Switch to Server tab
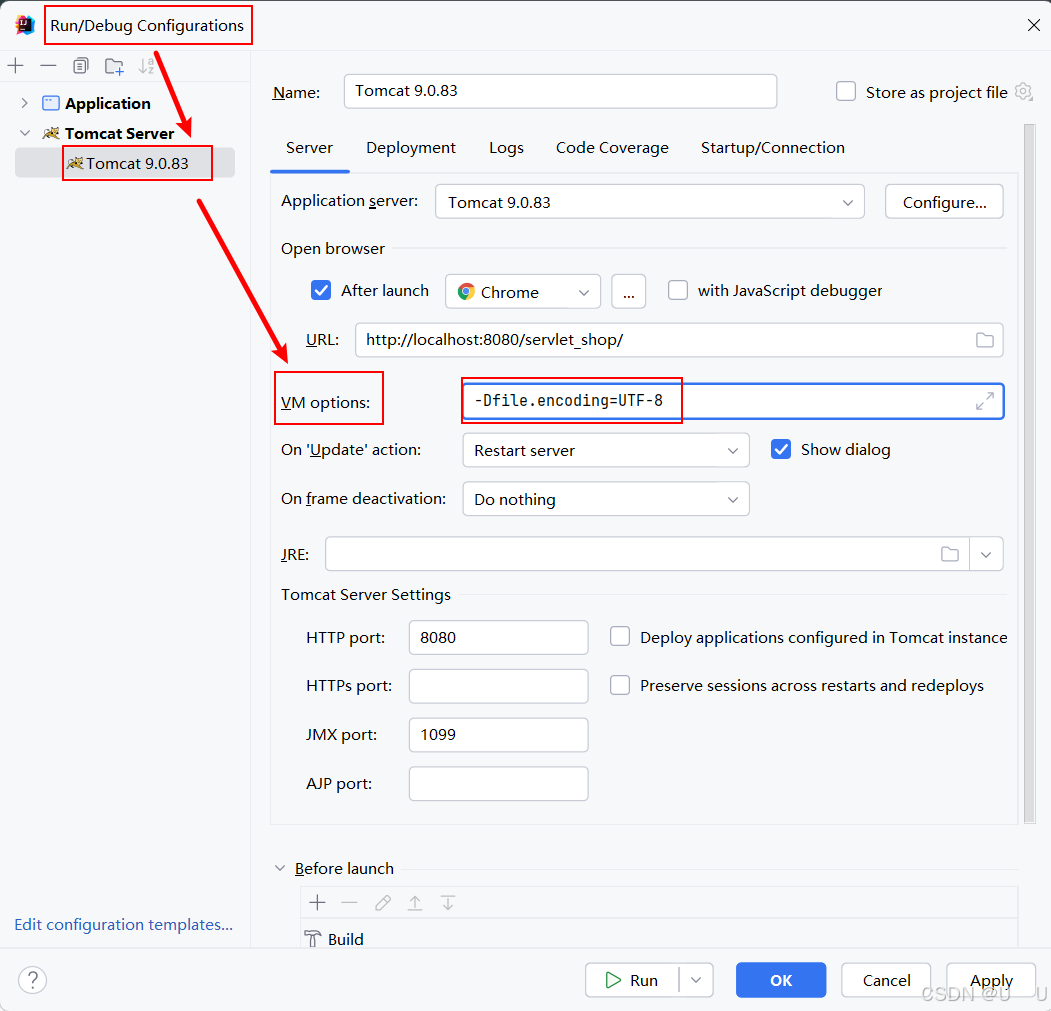The width and height of the screenshot is (1051, 1011). 309,147
